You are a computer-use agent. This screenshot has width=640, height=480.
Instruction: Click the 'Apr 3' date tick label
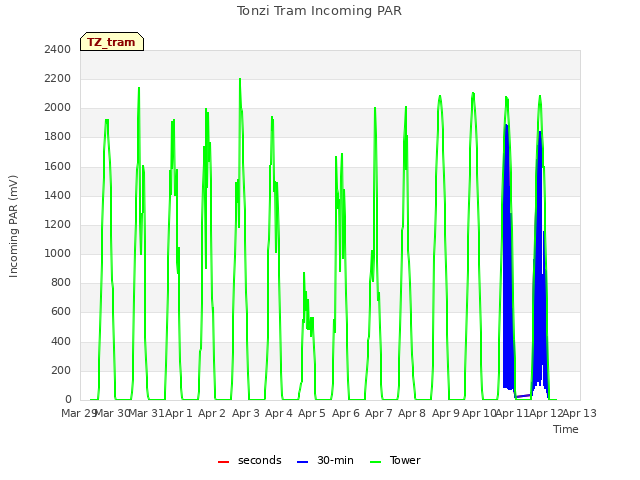(x=246, y=413)
